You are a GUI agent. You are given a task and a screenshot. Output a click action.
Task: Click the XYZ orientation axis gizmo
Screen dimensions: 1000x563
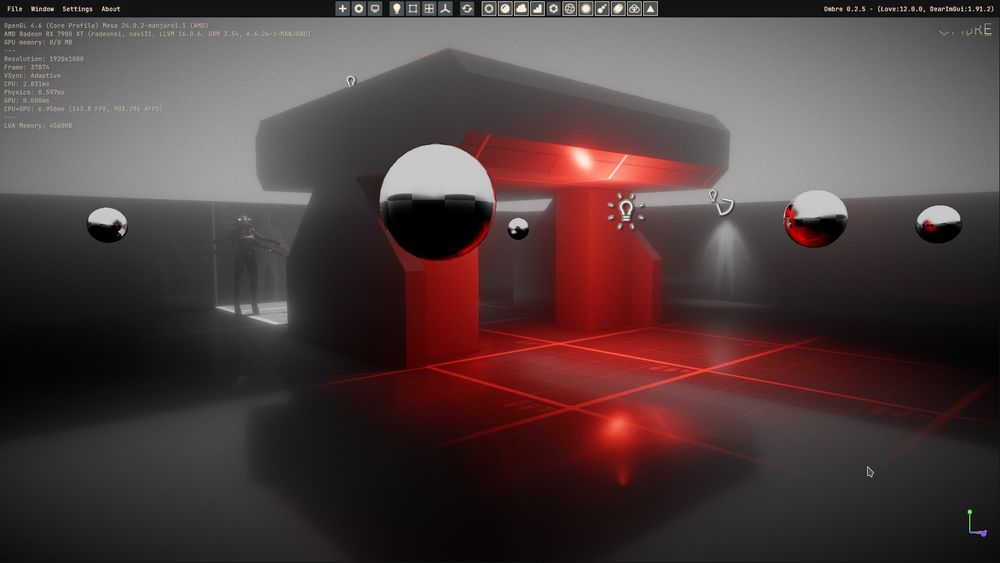click(x=976, y=523)
